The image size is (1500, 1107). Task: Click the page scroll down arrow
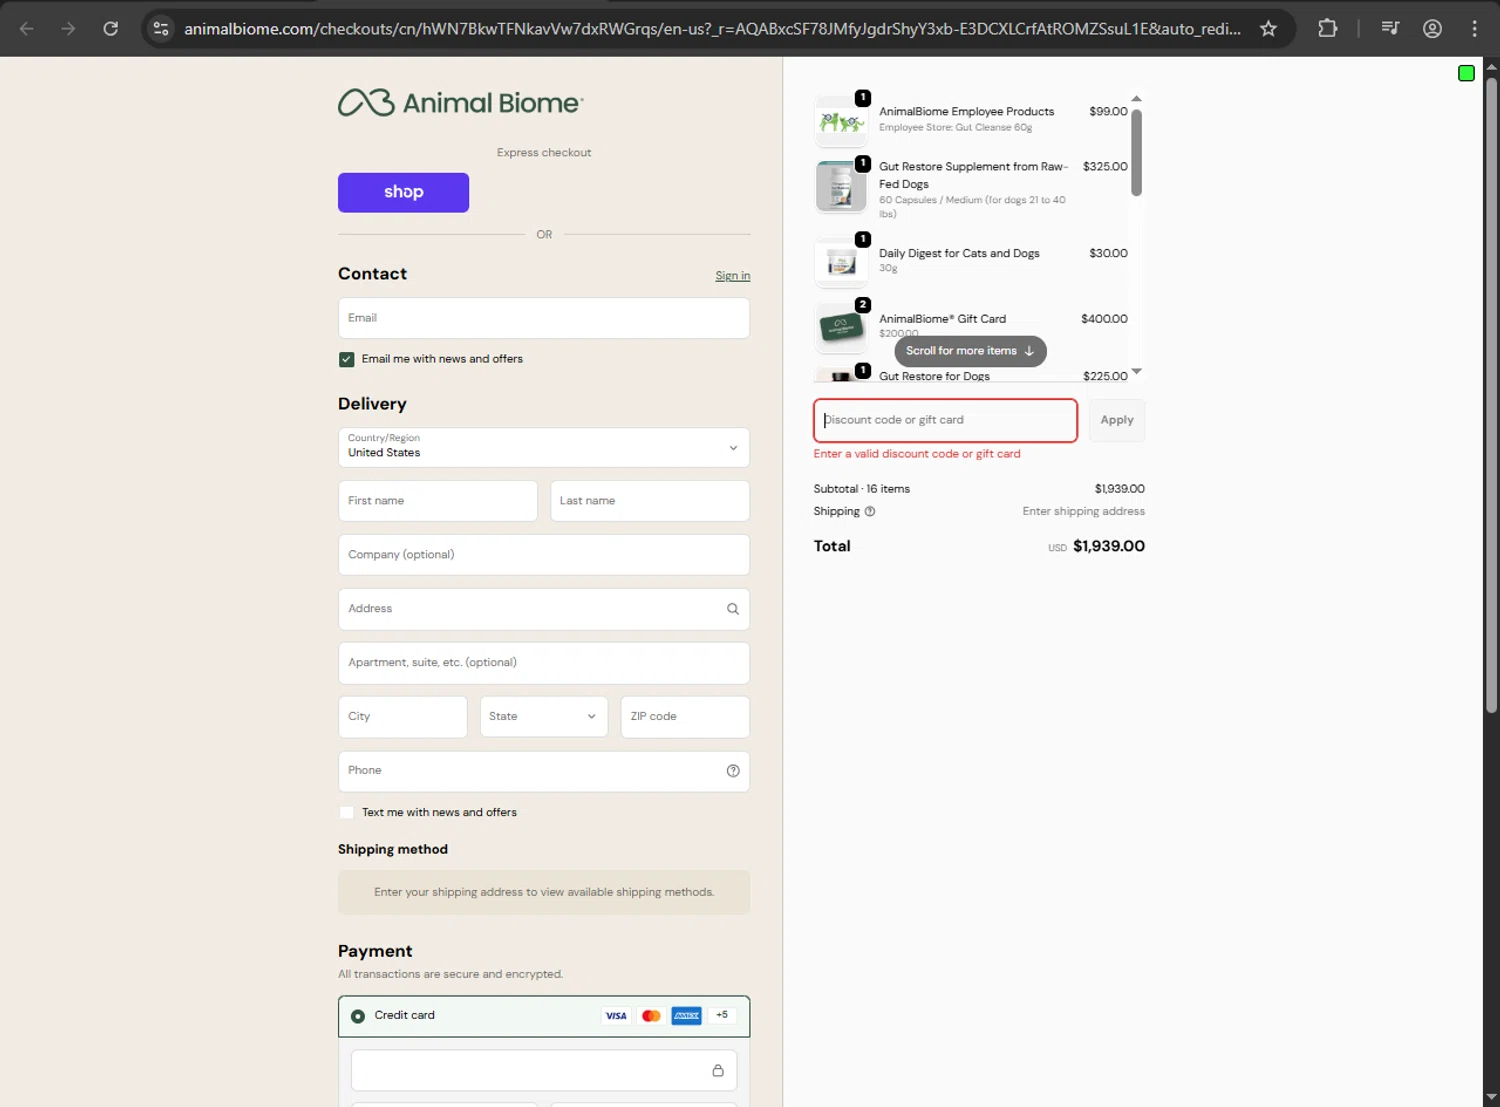point(1491,1097)
